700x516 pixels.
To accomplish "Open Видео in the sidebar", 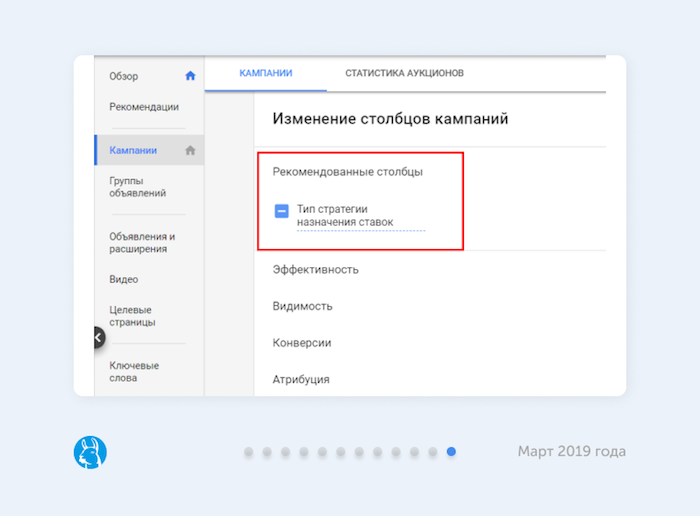I will [124, 279].
